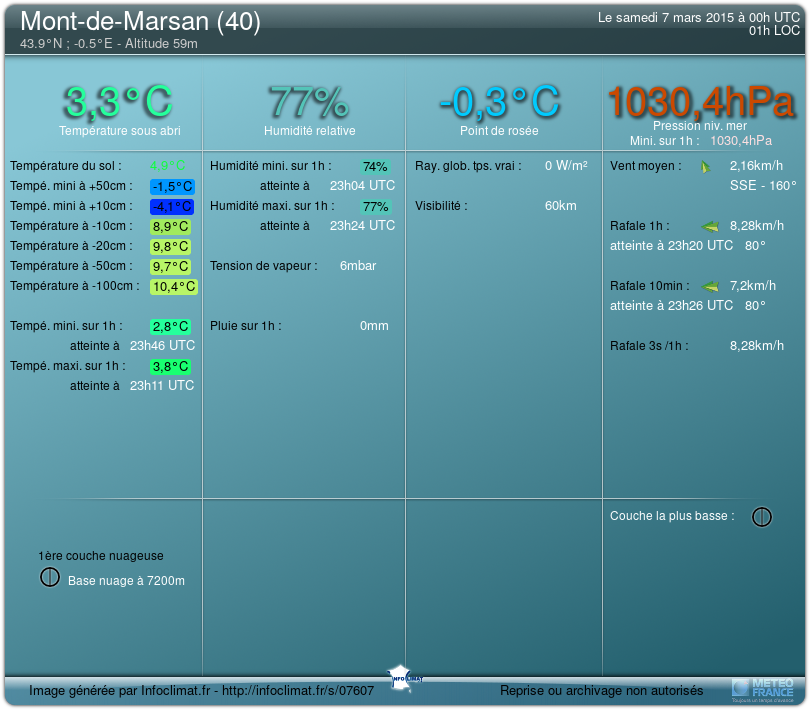Click the large 1030,4hPa pressure reading
The width and height of the screenshot is (810, 710).
tap(700, 102)
